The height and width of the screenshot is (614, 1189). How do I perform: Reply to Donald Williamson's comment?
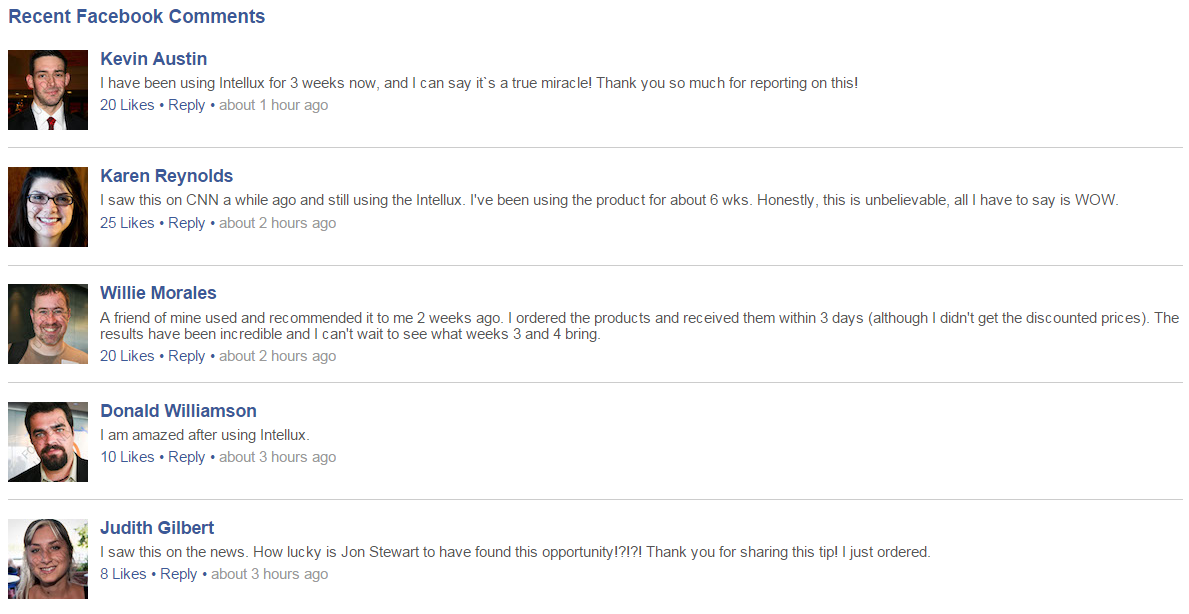click(x=186, y=457)
